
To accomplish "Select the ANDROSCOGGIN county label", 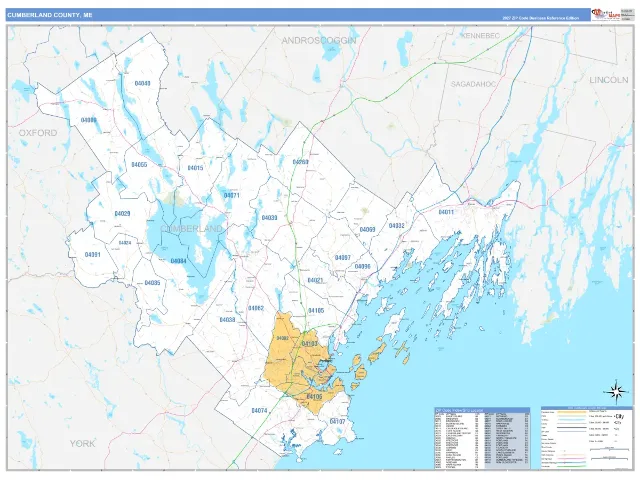I will (x=319, y=40).
